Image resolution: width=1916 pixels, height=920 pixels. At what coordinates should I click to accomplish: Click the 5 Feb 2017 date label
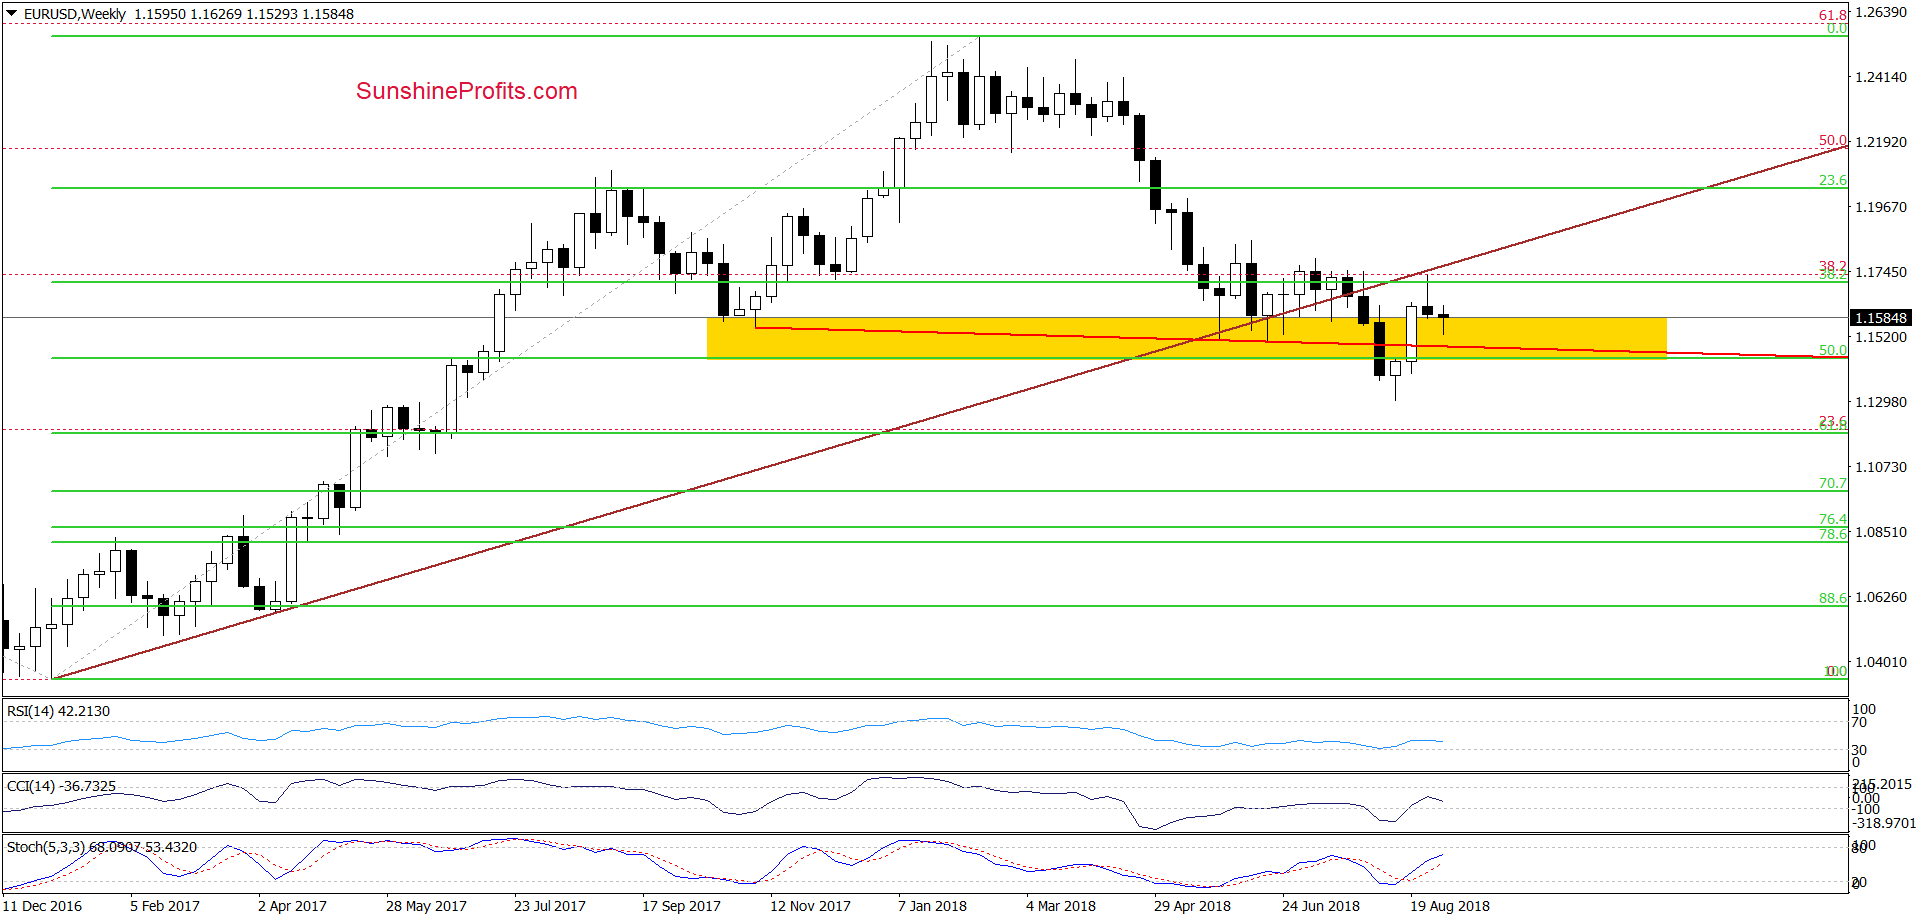[x=165, y=906]
